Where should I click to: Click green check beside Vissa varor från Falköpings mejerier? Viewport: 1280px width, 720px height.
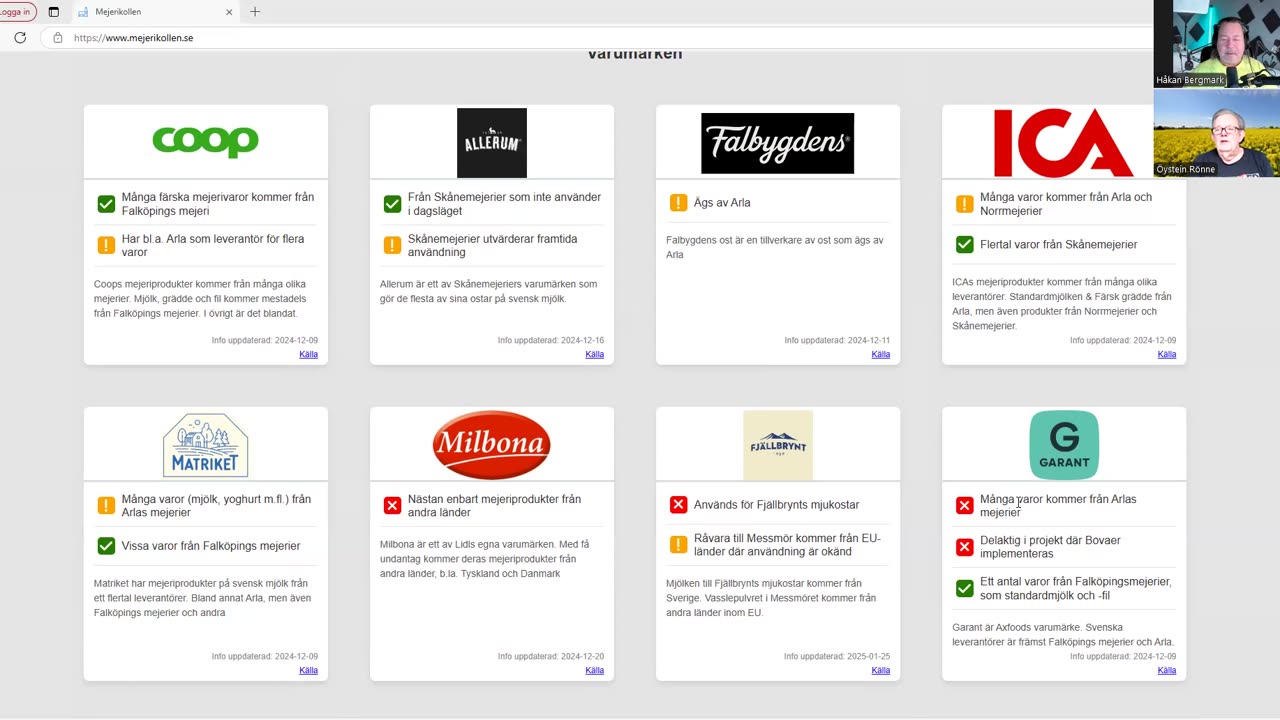point(106,546)
